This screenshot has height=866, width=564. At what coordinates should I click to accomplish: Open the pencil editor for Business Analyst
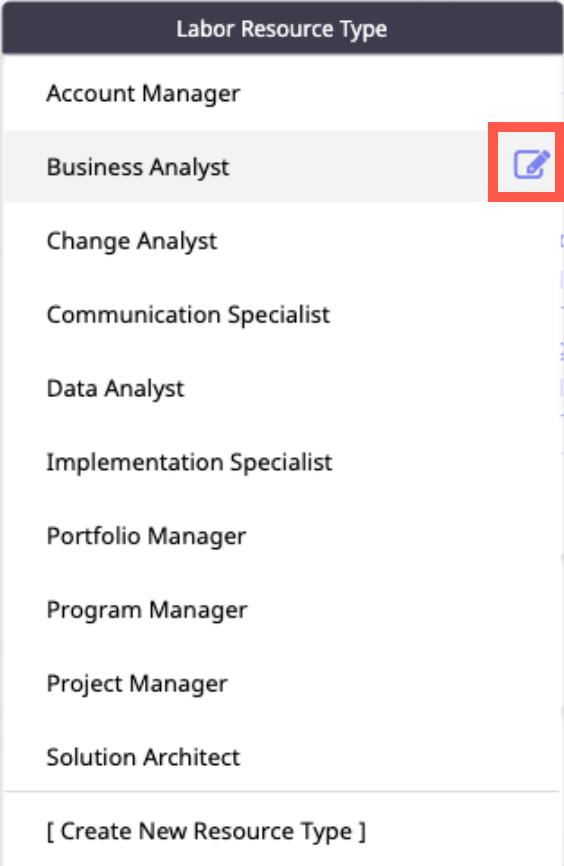point(531,164)
